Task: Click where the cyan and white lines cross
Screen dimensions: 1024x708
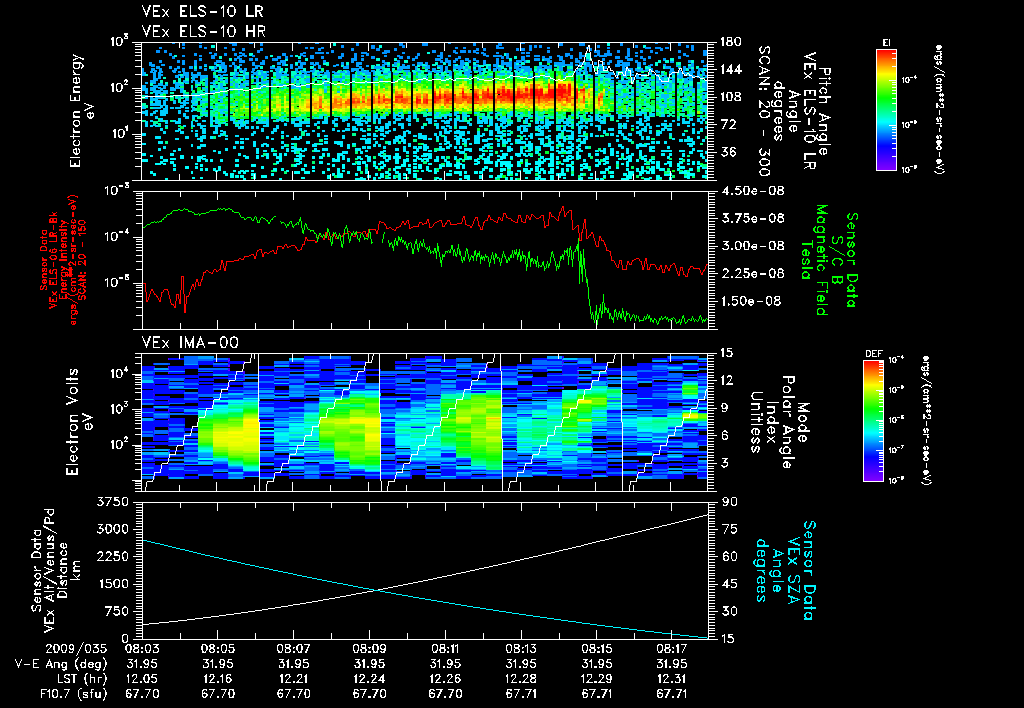Action: (x=377, y=590)
